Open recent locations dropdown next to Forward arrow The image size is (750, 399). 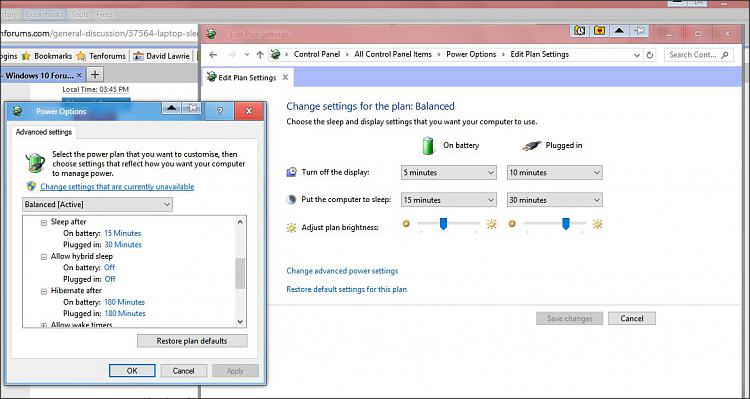[247, 55]
